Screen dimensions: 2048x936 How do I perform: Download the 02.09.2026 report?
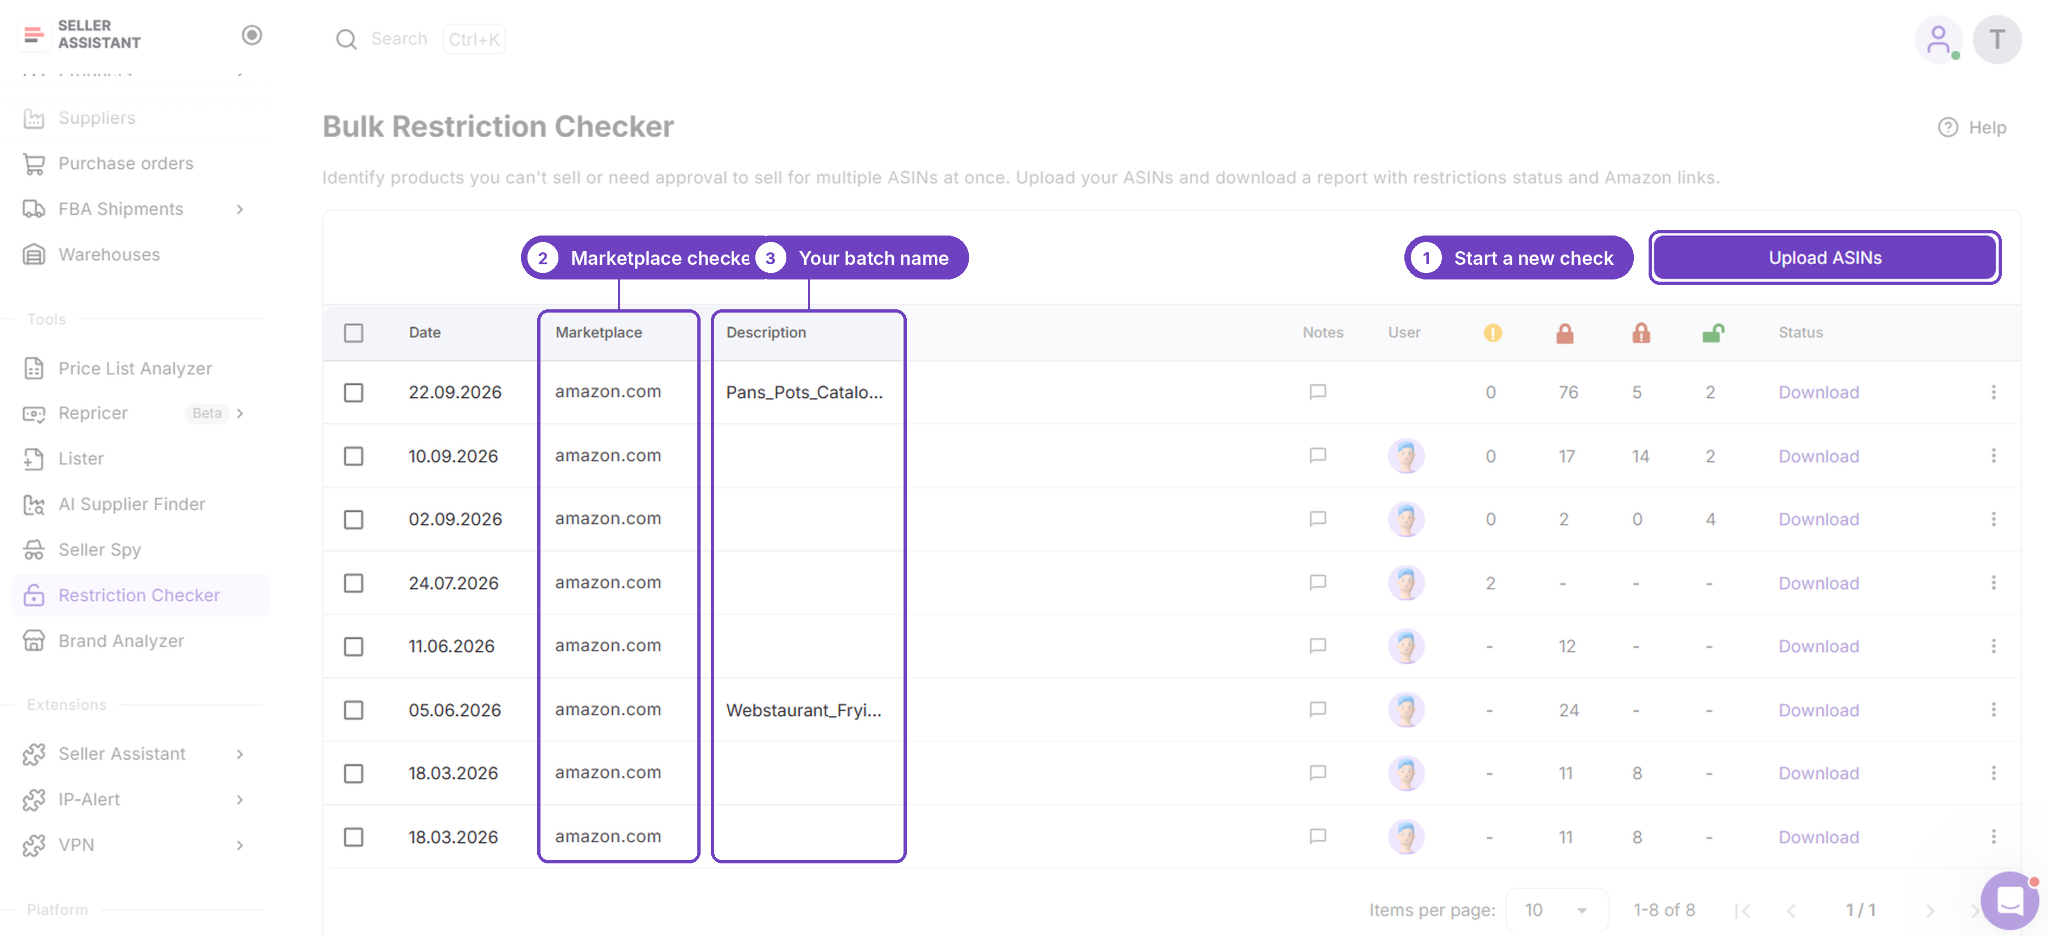click(1818, 519)
